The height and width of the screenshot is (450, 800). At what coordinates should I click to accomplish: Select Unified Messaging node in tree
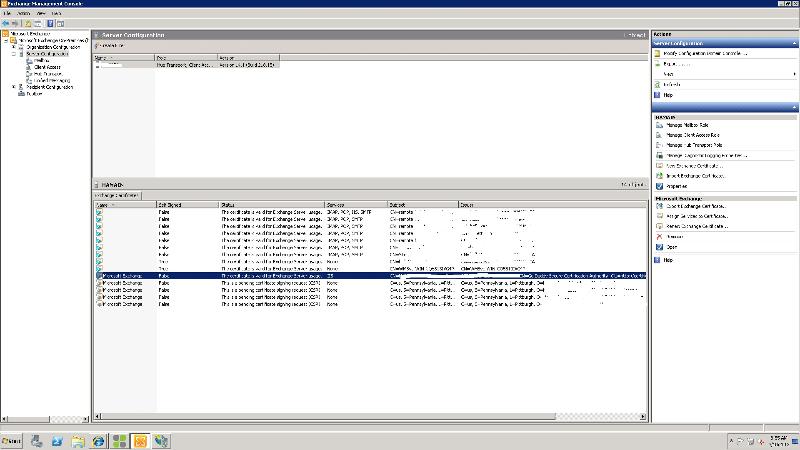coord(52,80)
